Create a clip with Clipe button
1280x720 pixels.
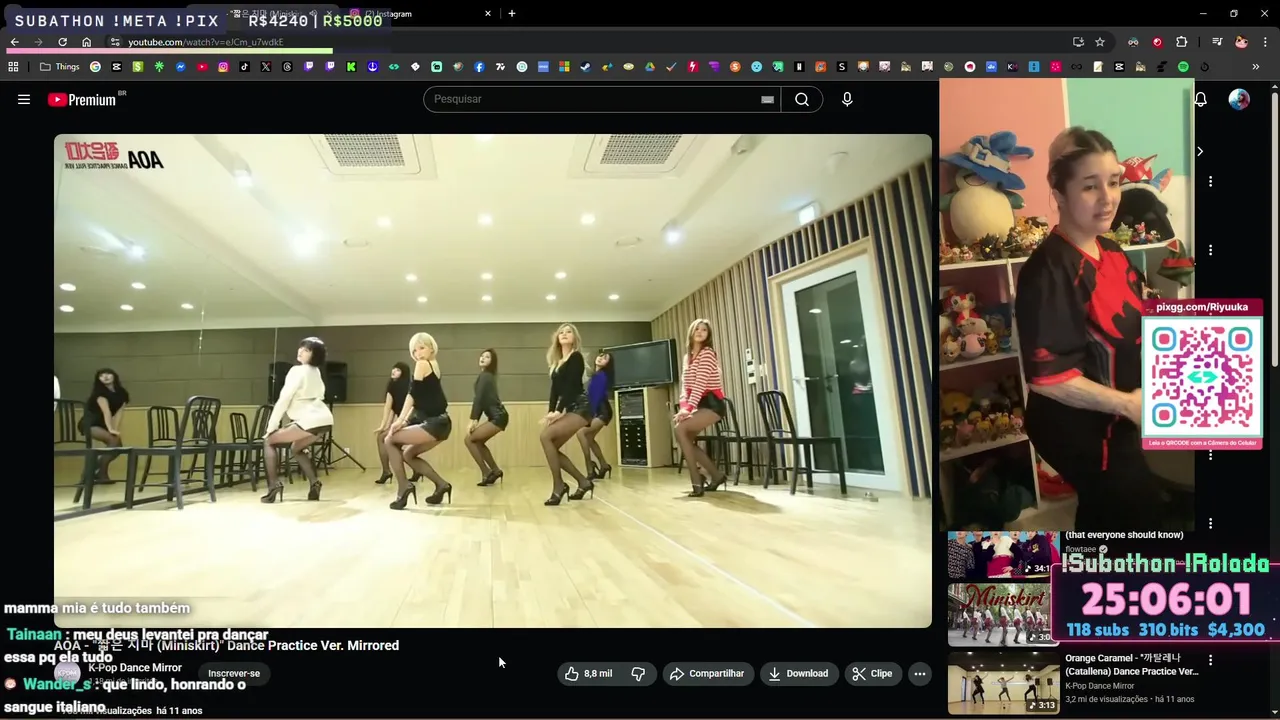872,674
